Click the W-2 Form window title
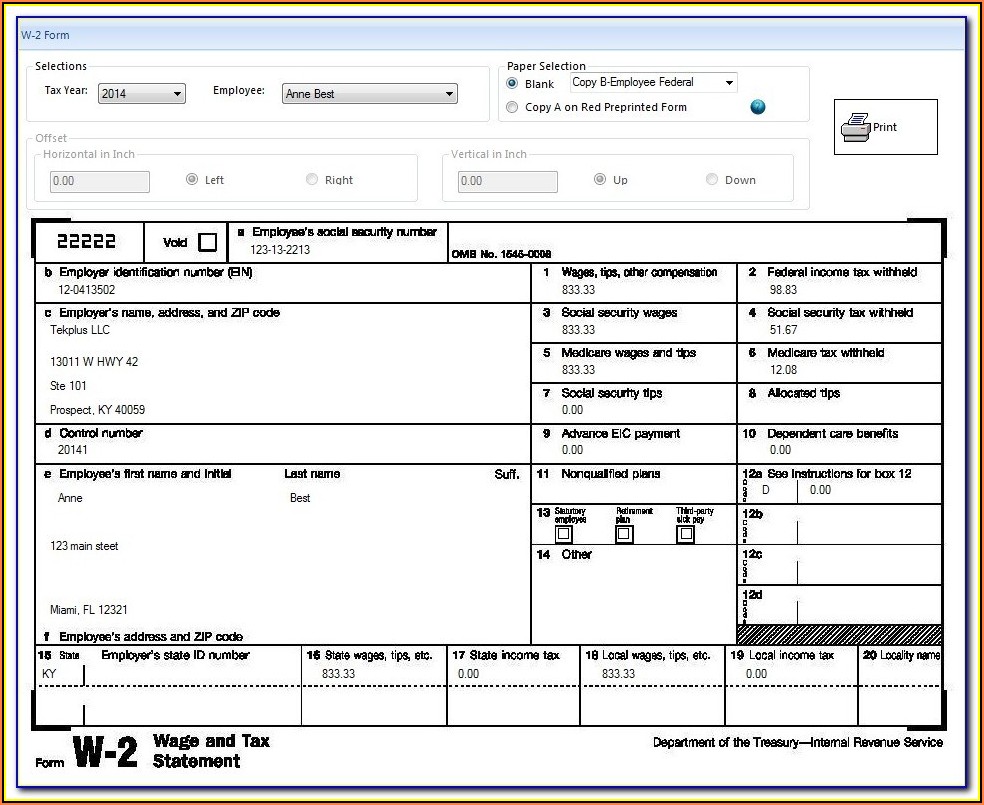Screen dimensions: 984x805 (45, 35)
